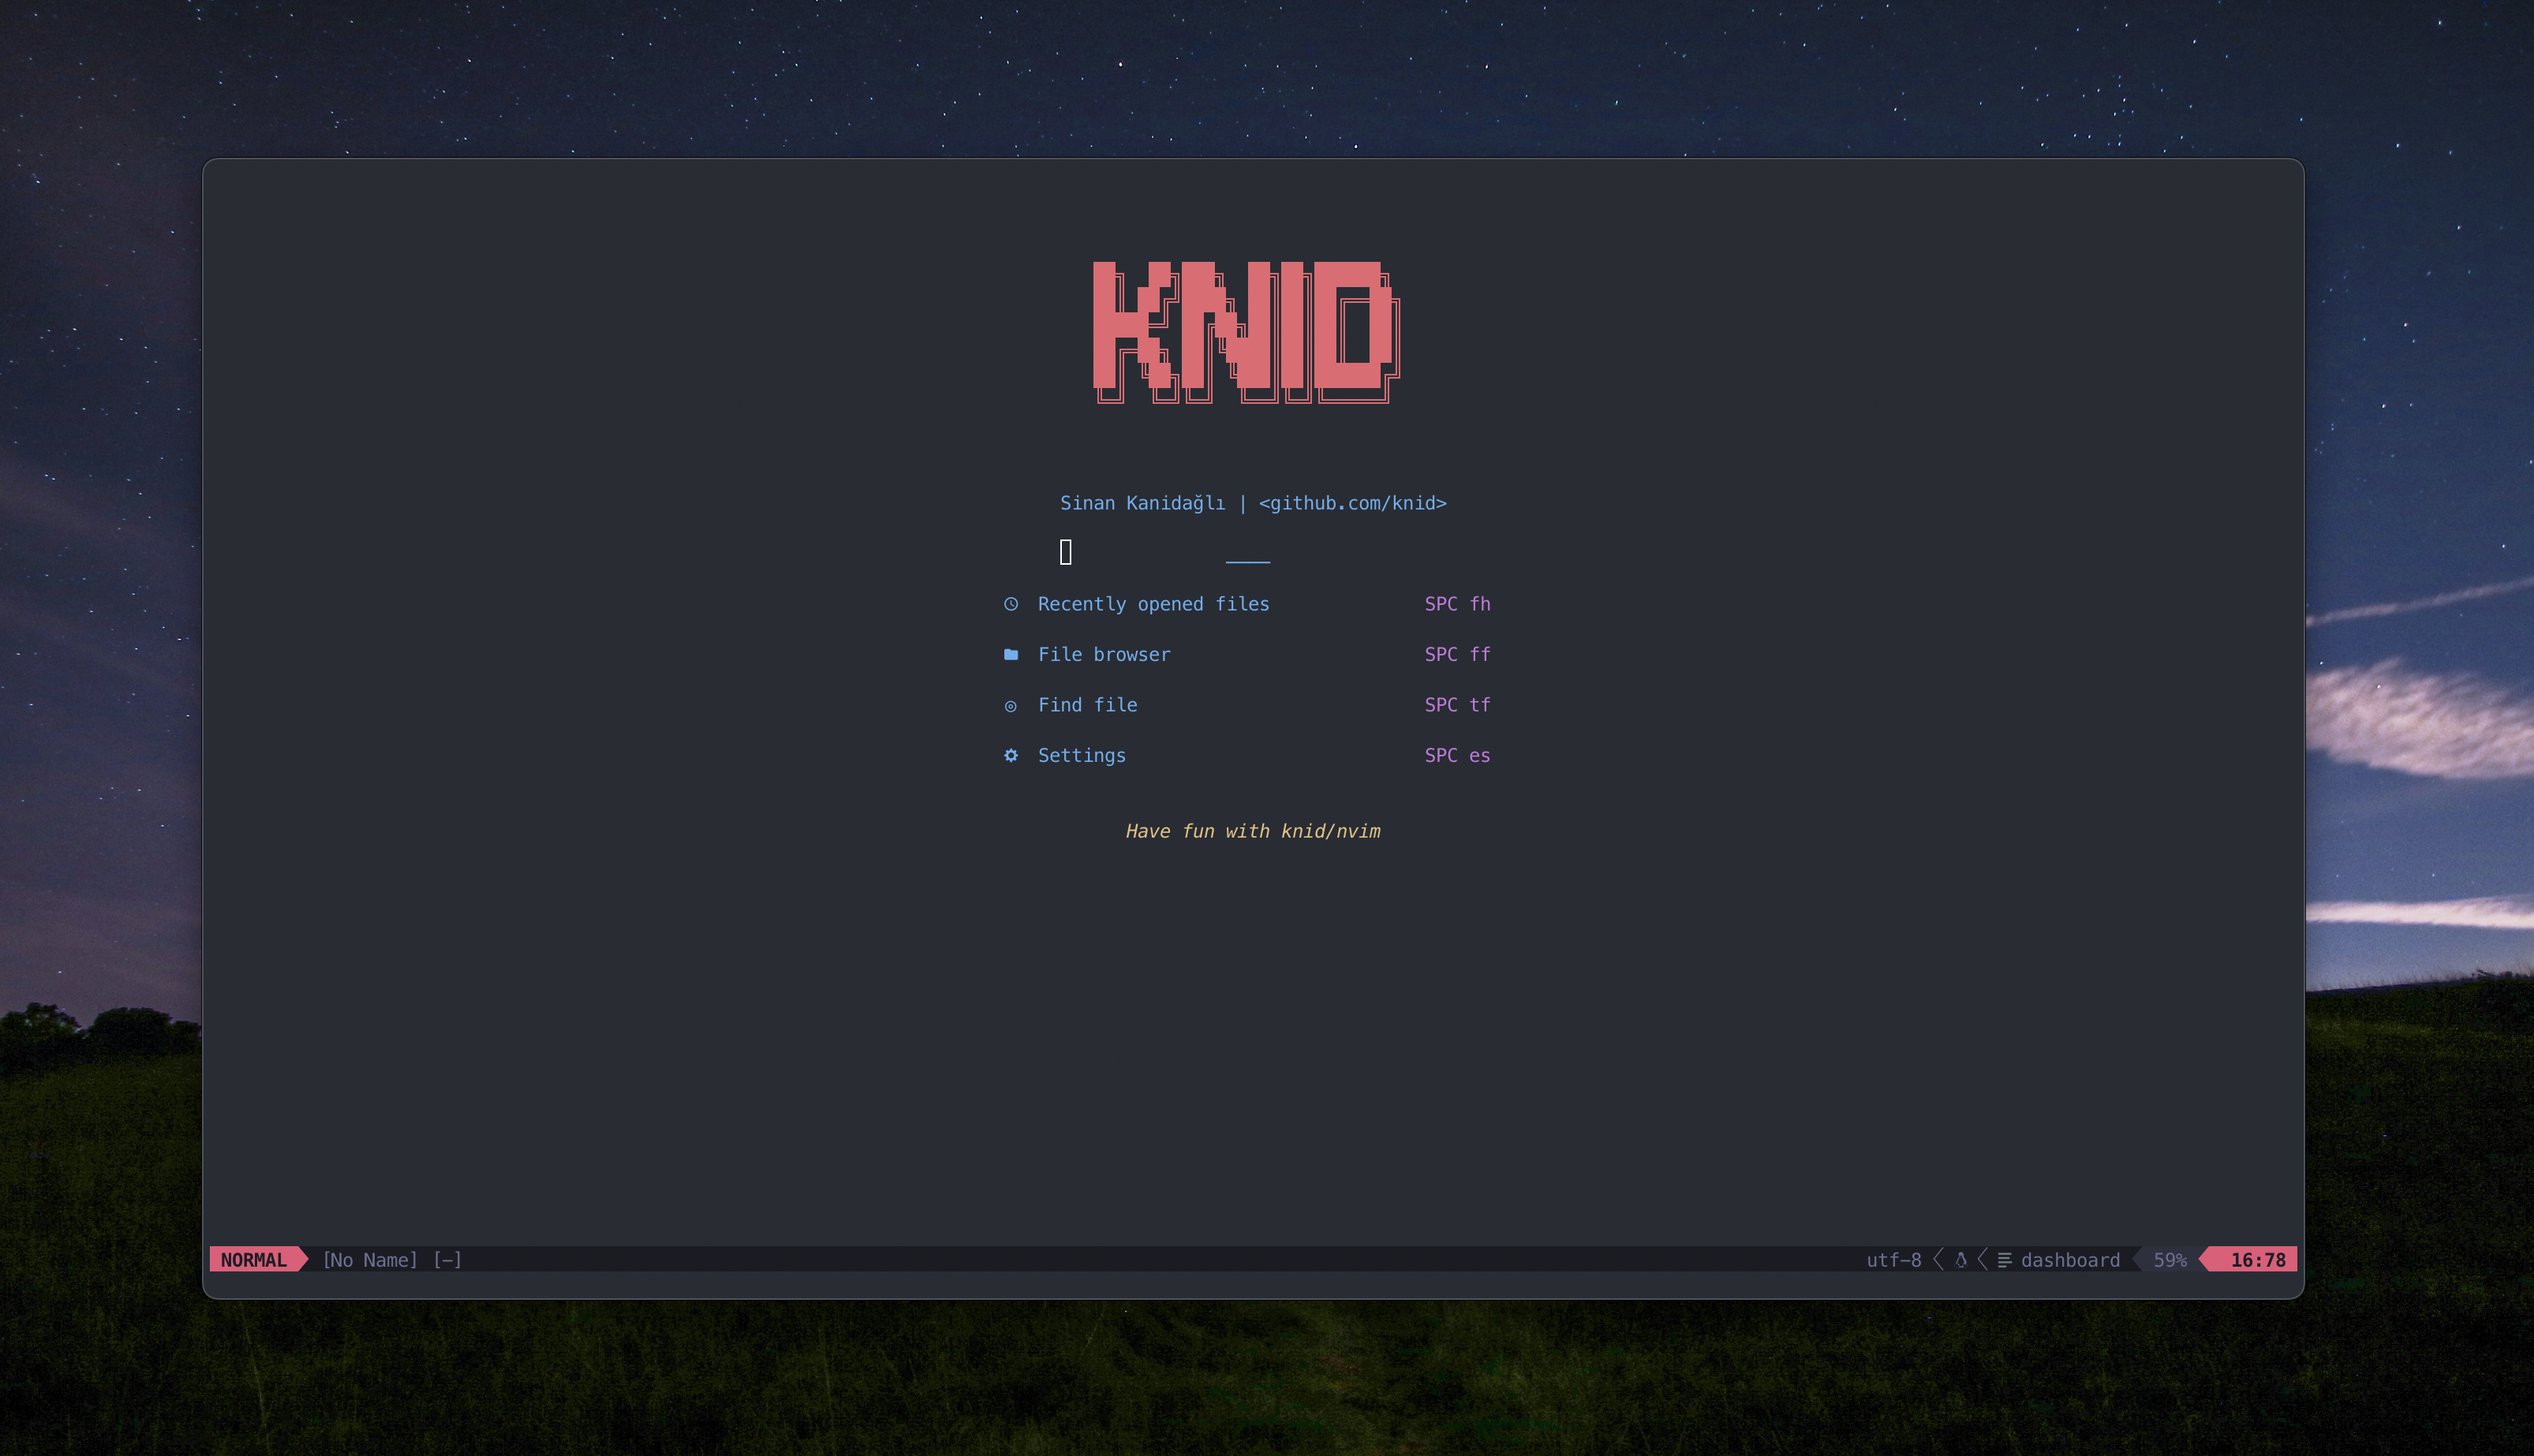2534x1456 pixels.
Task: Select the File browser menu entry
Action: (x=1104, y=654)
